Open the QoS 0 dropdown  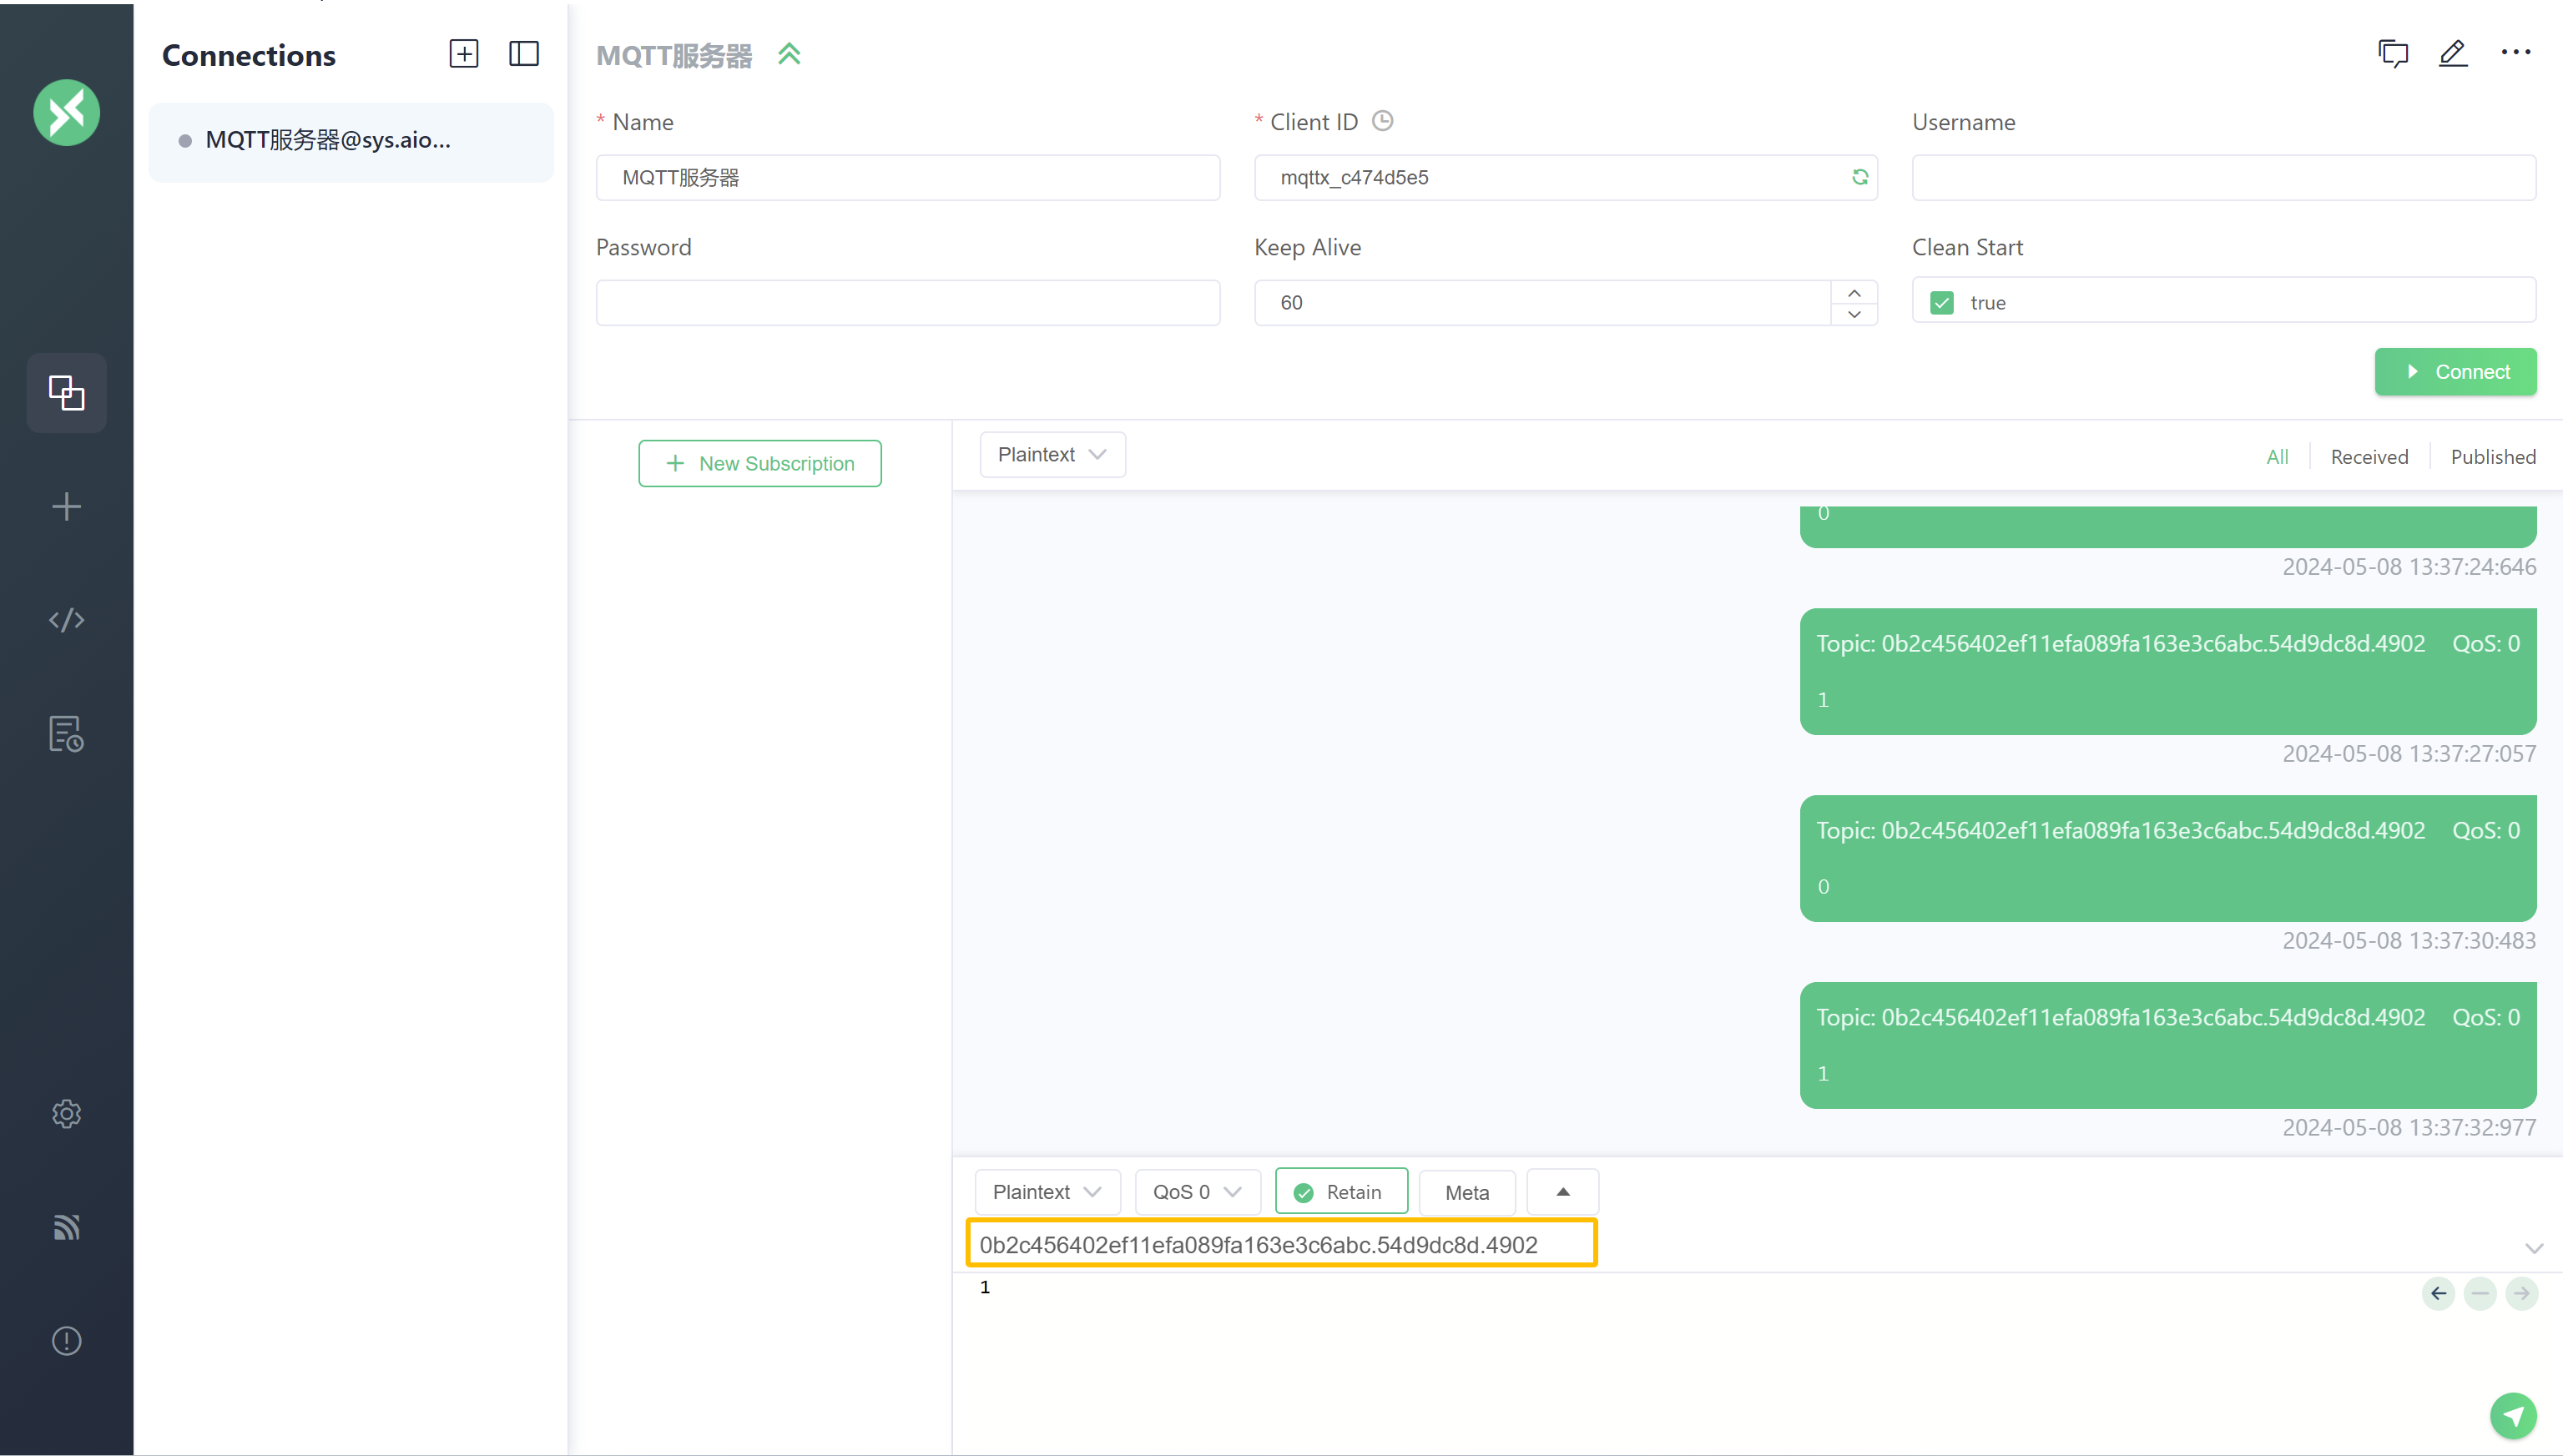(1196, 1191)
